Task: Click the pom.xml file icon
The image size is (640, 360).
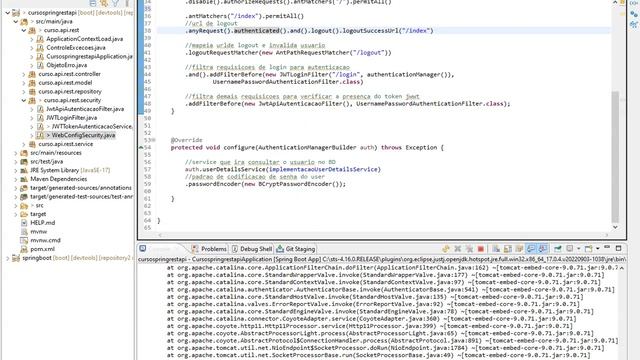Action: (x=24, y=249)
